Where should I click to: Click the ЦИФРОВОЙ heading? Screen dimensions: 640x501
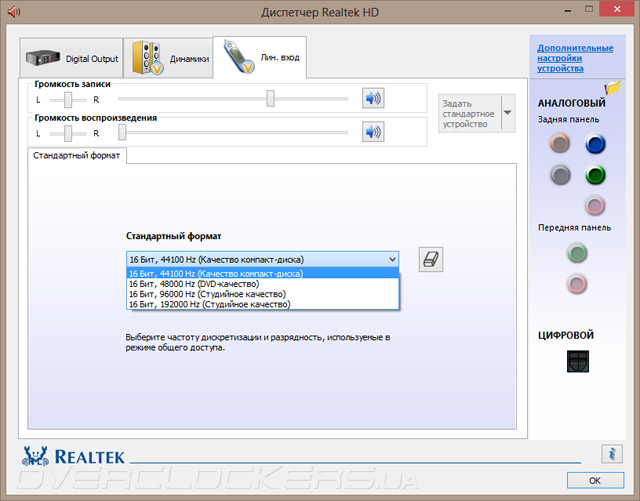pos(566,335)
